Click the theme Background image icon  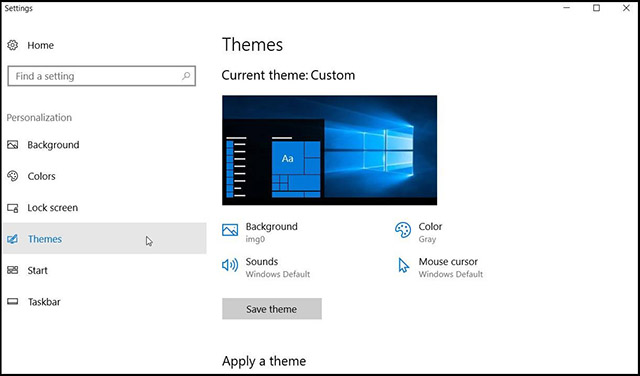click(230, 230)
